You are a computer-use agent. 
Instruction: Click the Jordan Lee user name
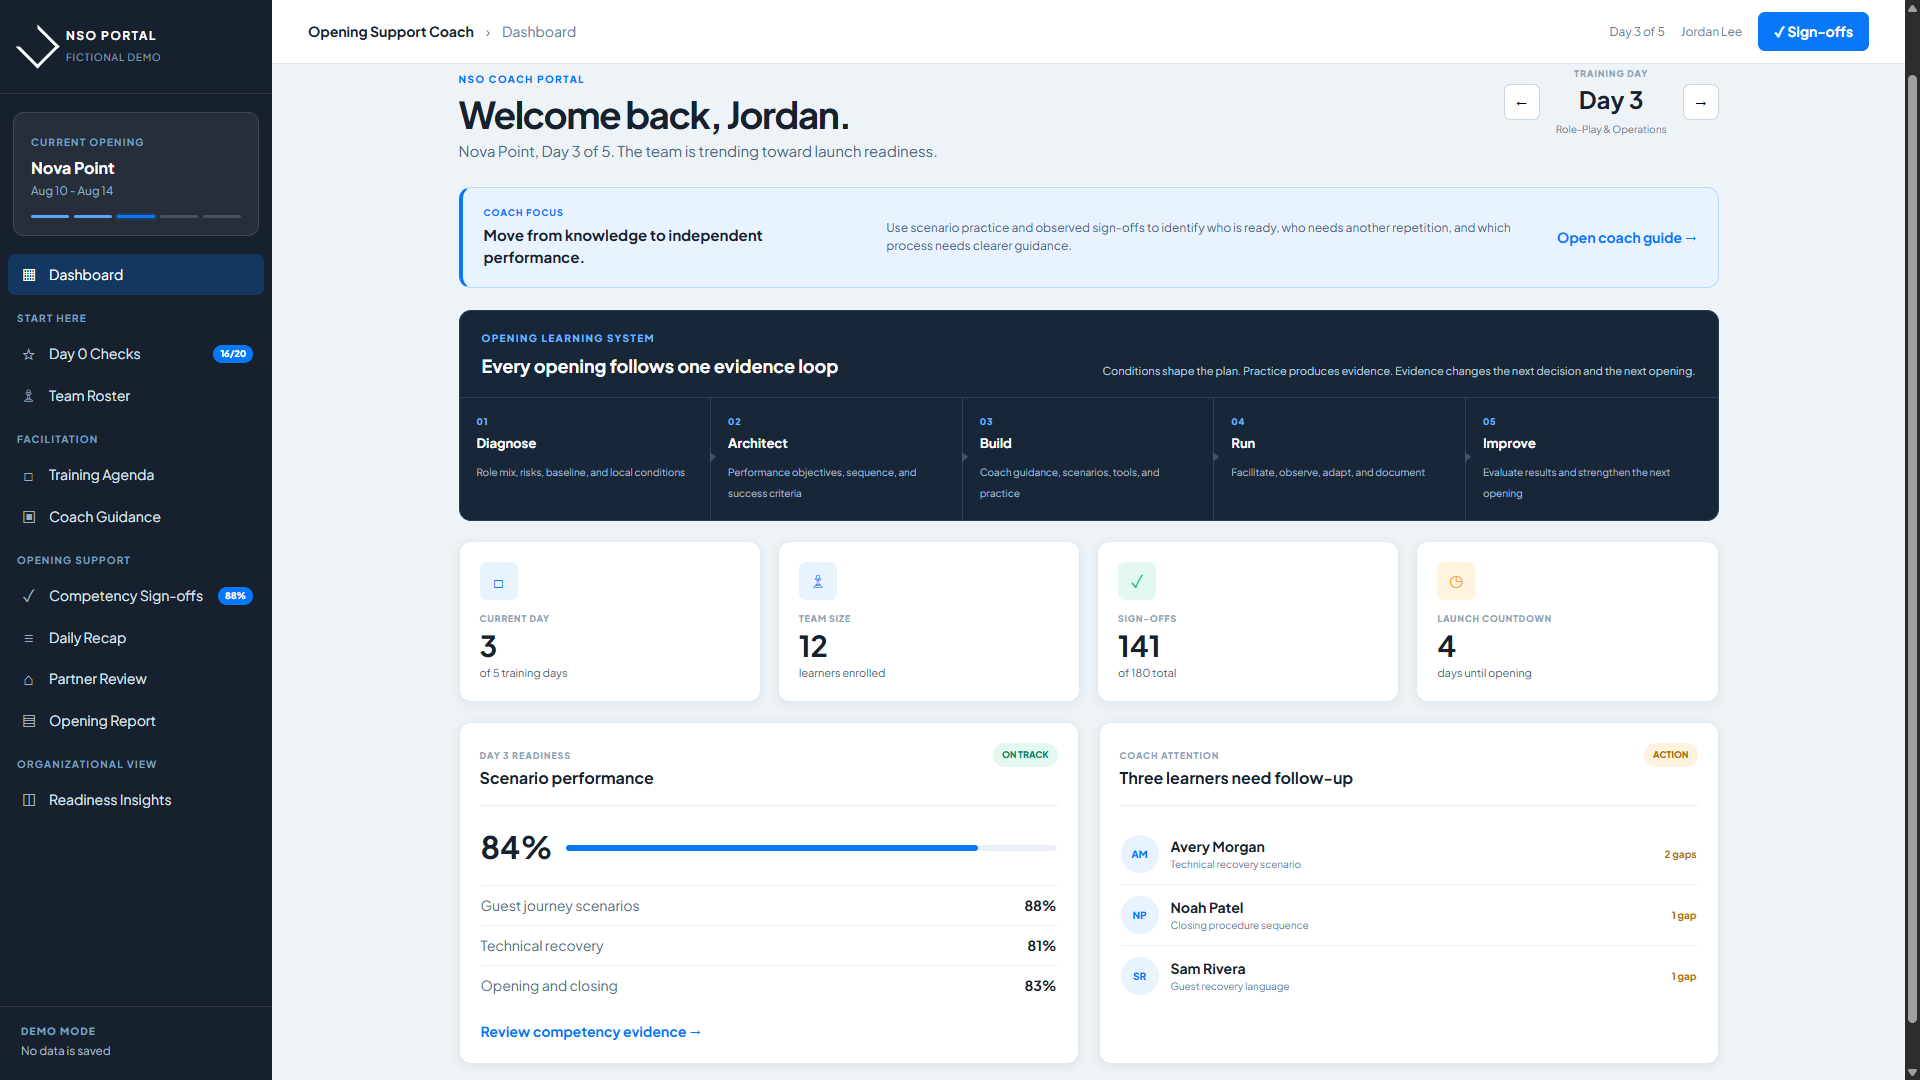1711,32
